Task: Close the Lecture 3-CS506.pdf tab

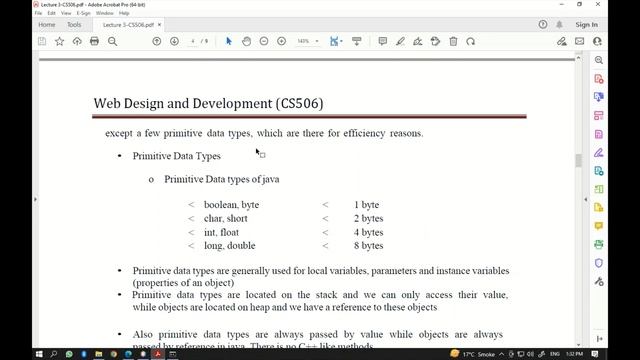Action: point(160,25)
